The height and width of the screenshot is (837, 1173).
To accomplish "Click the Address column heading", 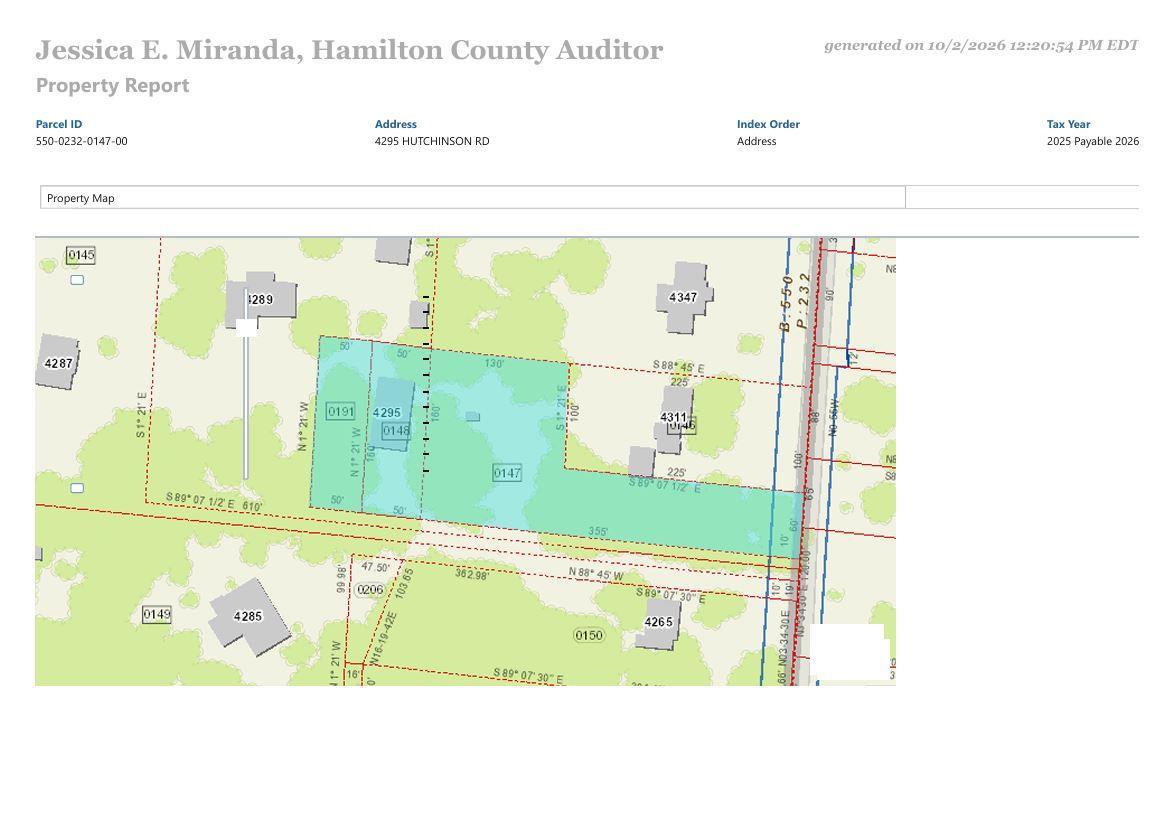I will [x=396, y=124].
